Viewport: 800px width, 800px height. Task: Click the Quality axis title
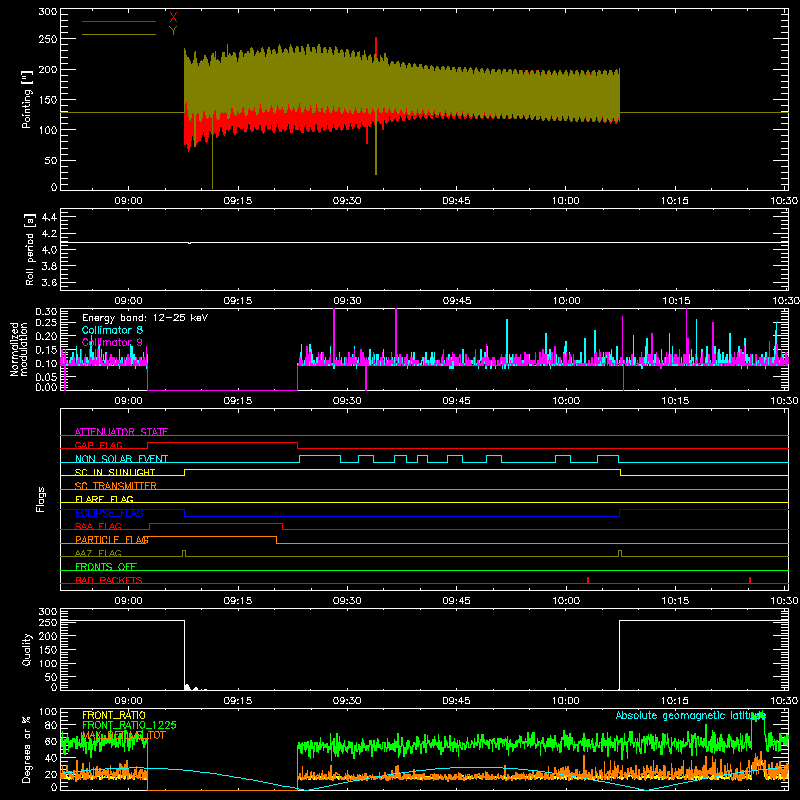(27, 649)
